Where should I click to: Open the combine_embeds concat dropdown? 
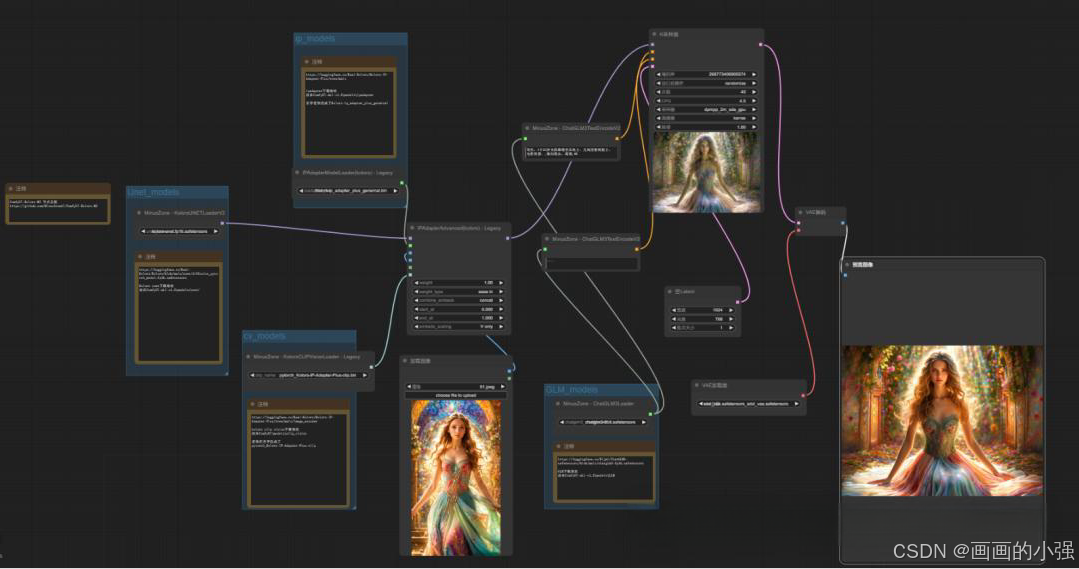(459, 301)
